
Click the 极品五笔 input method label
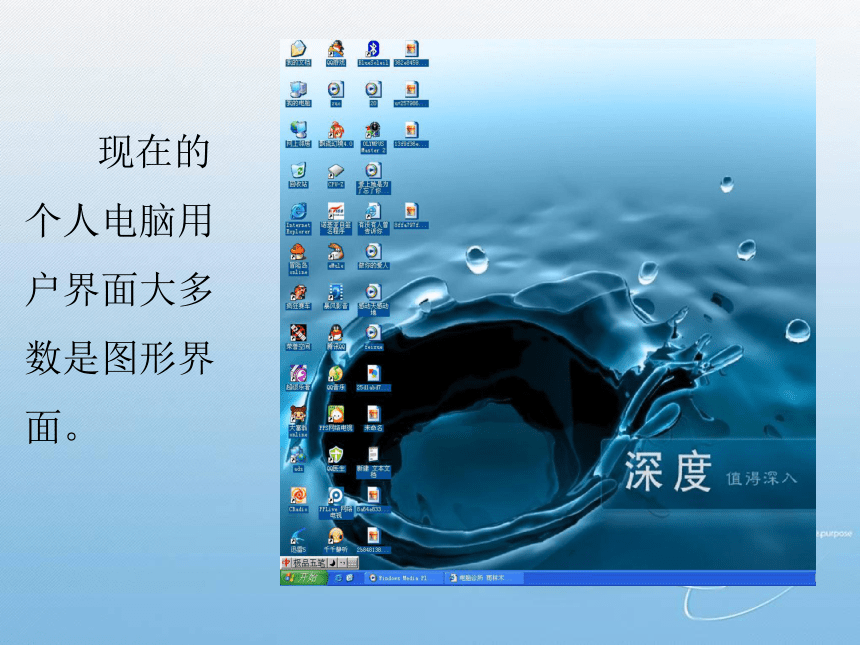310,563
